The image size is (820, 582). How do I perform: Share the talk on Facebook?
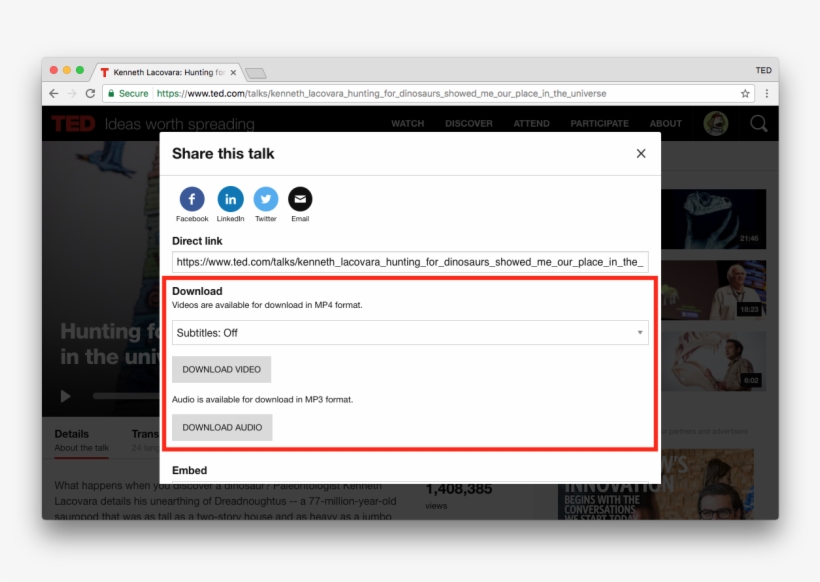click(192, 199)
